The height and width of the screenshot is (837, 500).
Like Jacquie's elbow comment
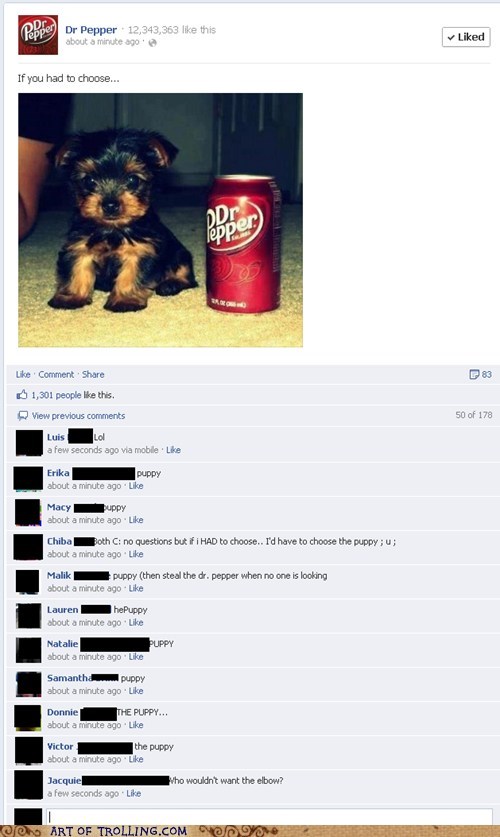[133, 793]
